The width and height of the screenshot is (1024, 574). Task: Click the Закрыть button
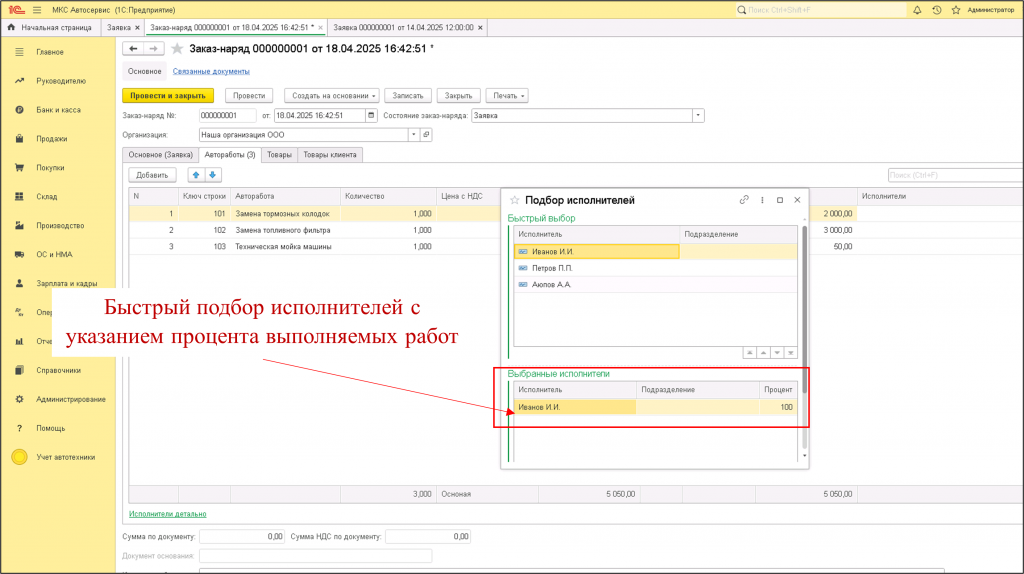(x=458, y=95)
